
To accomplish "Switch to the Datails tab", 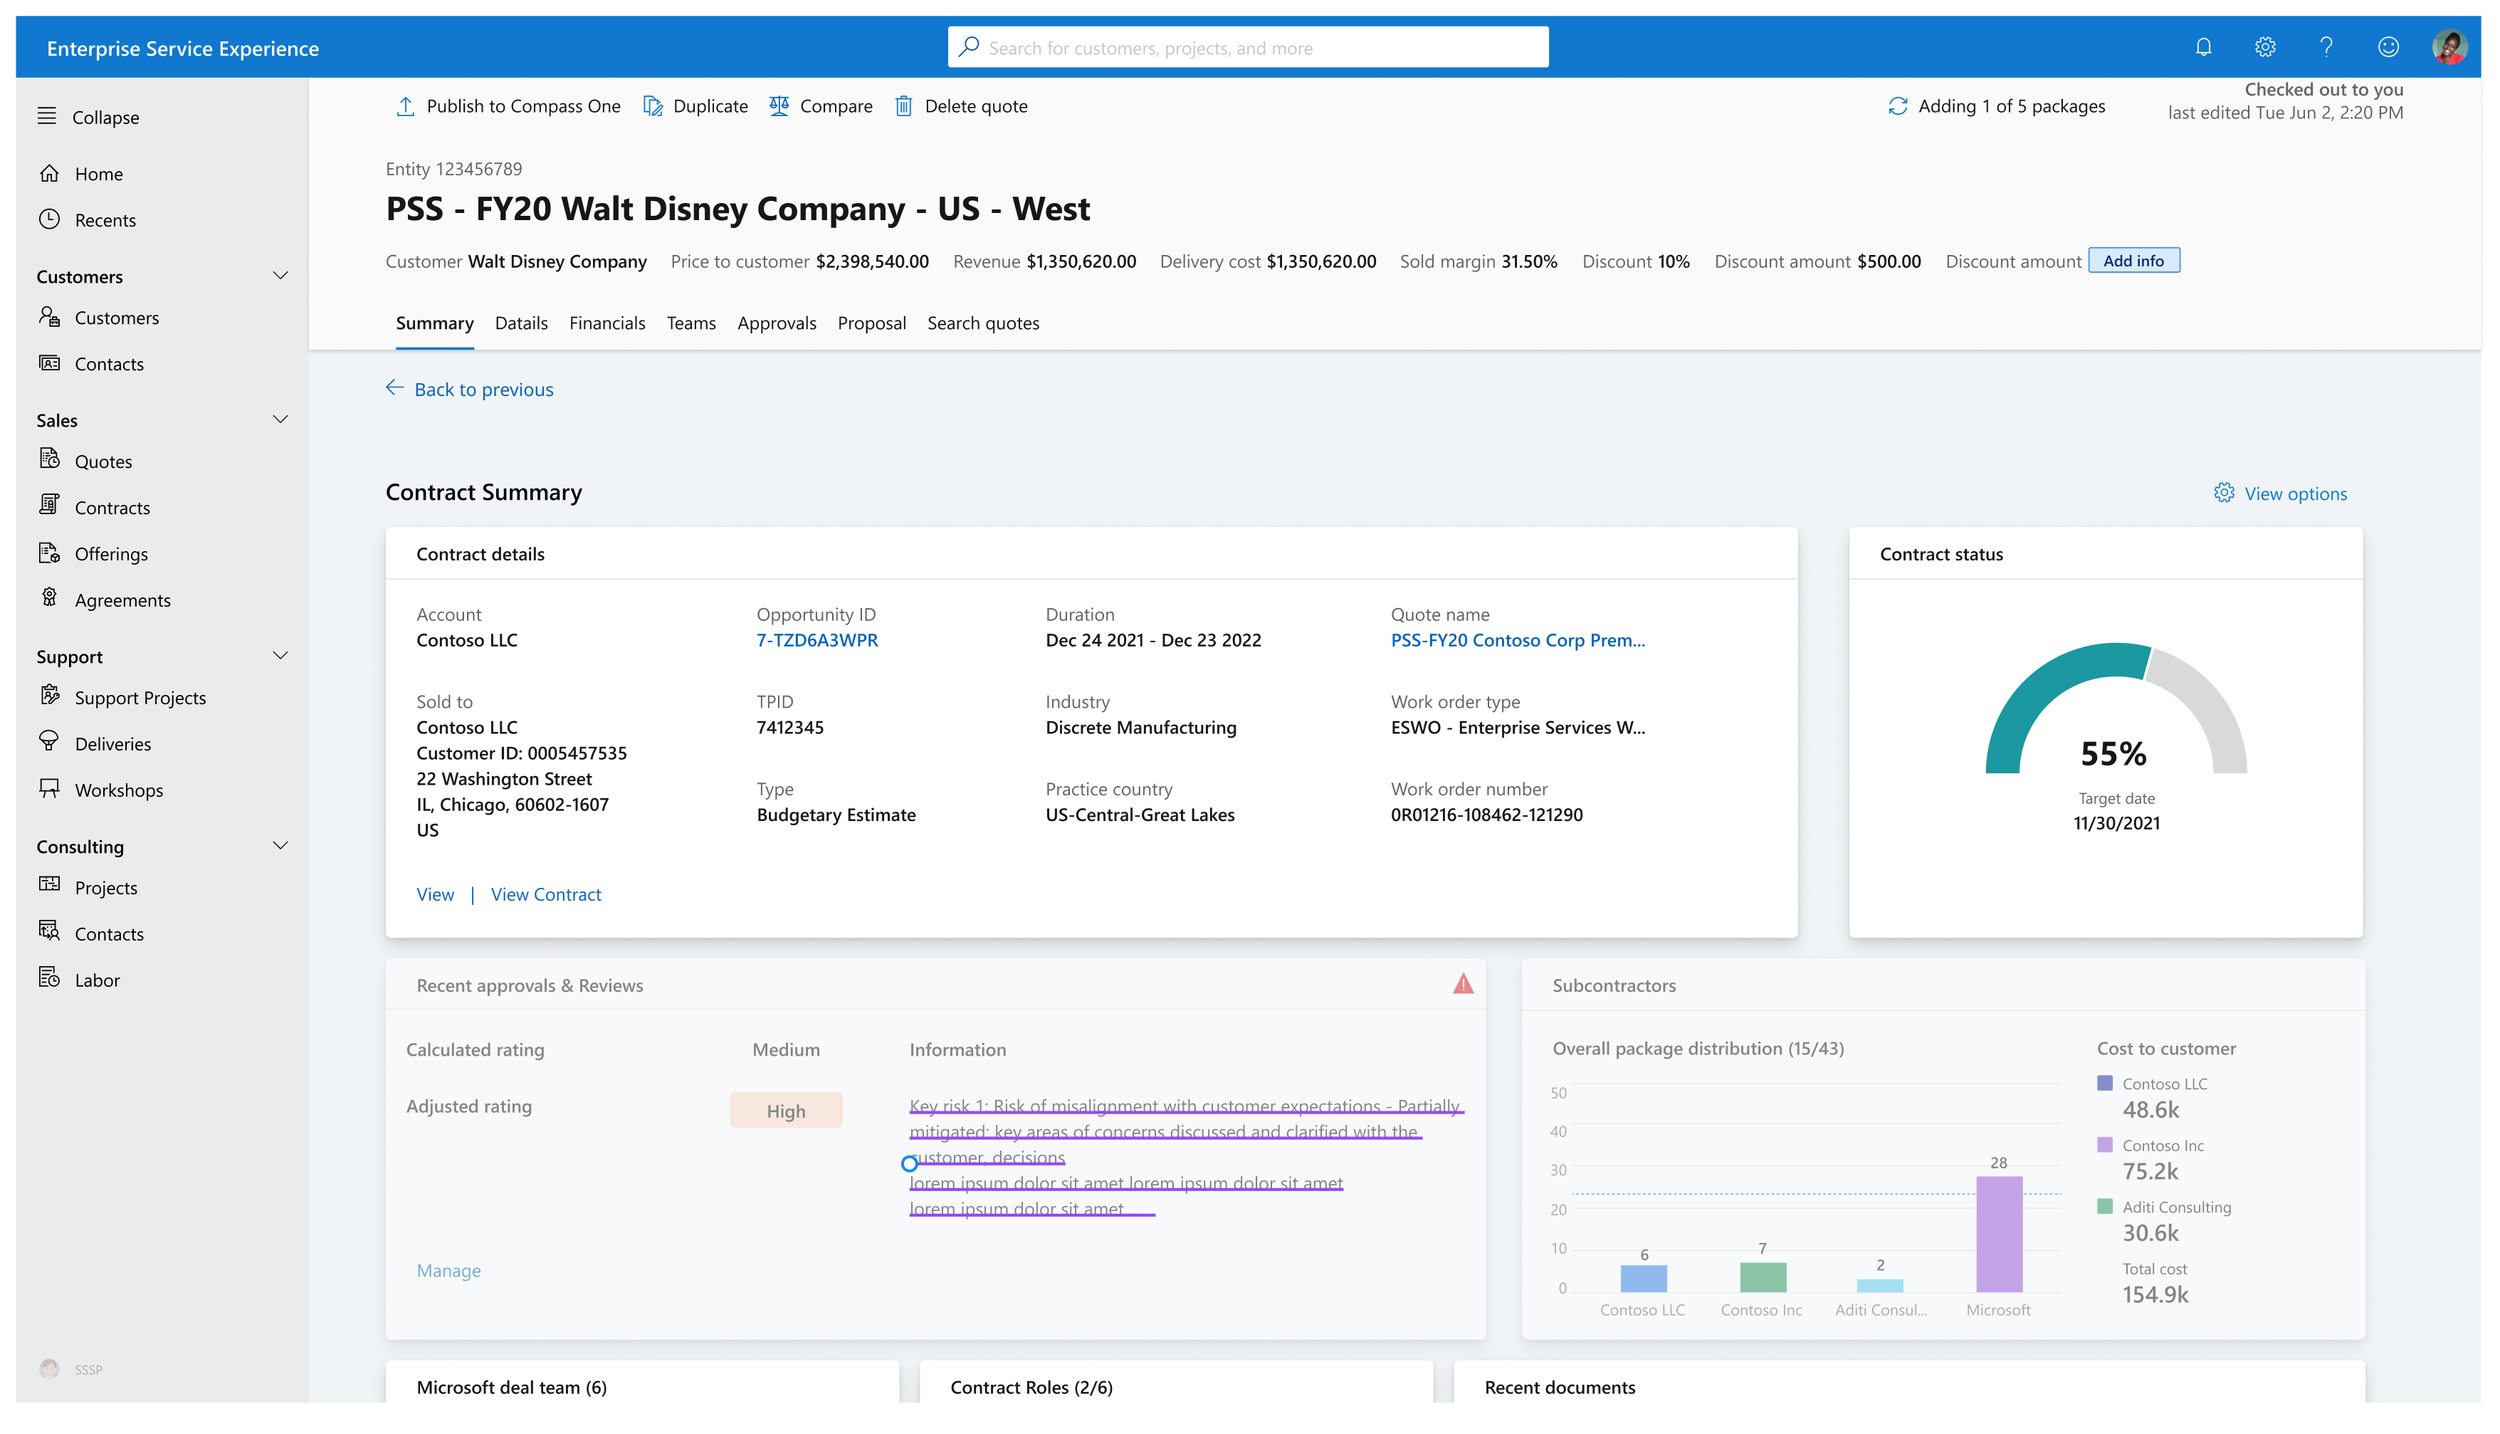I will click(x=521, y=323).
